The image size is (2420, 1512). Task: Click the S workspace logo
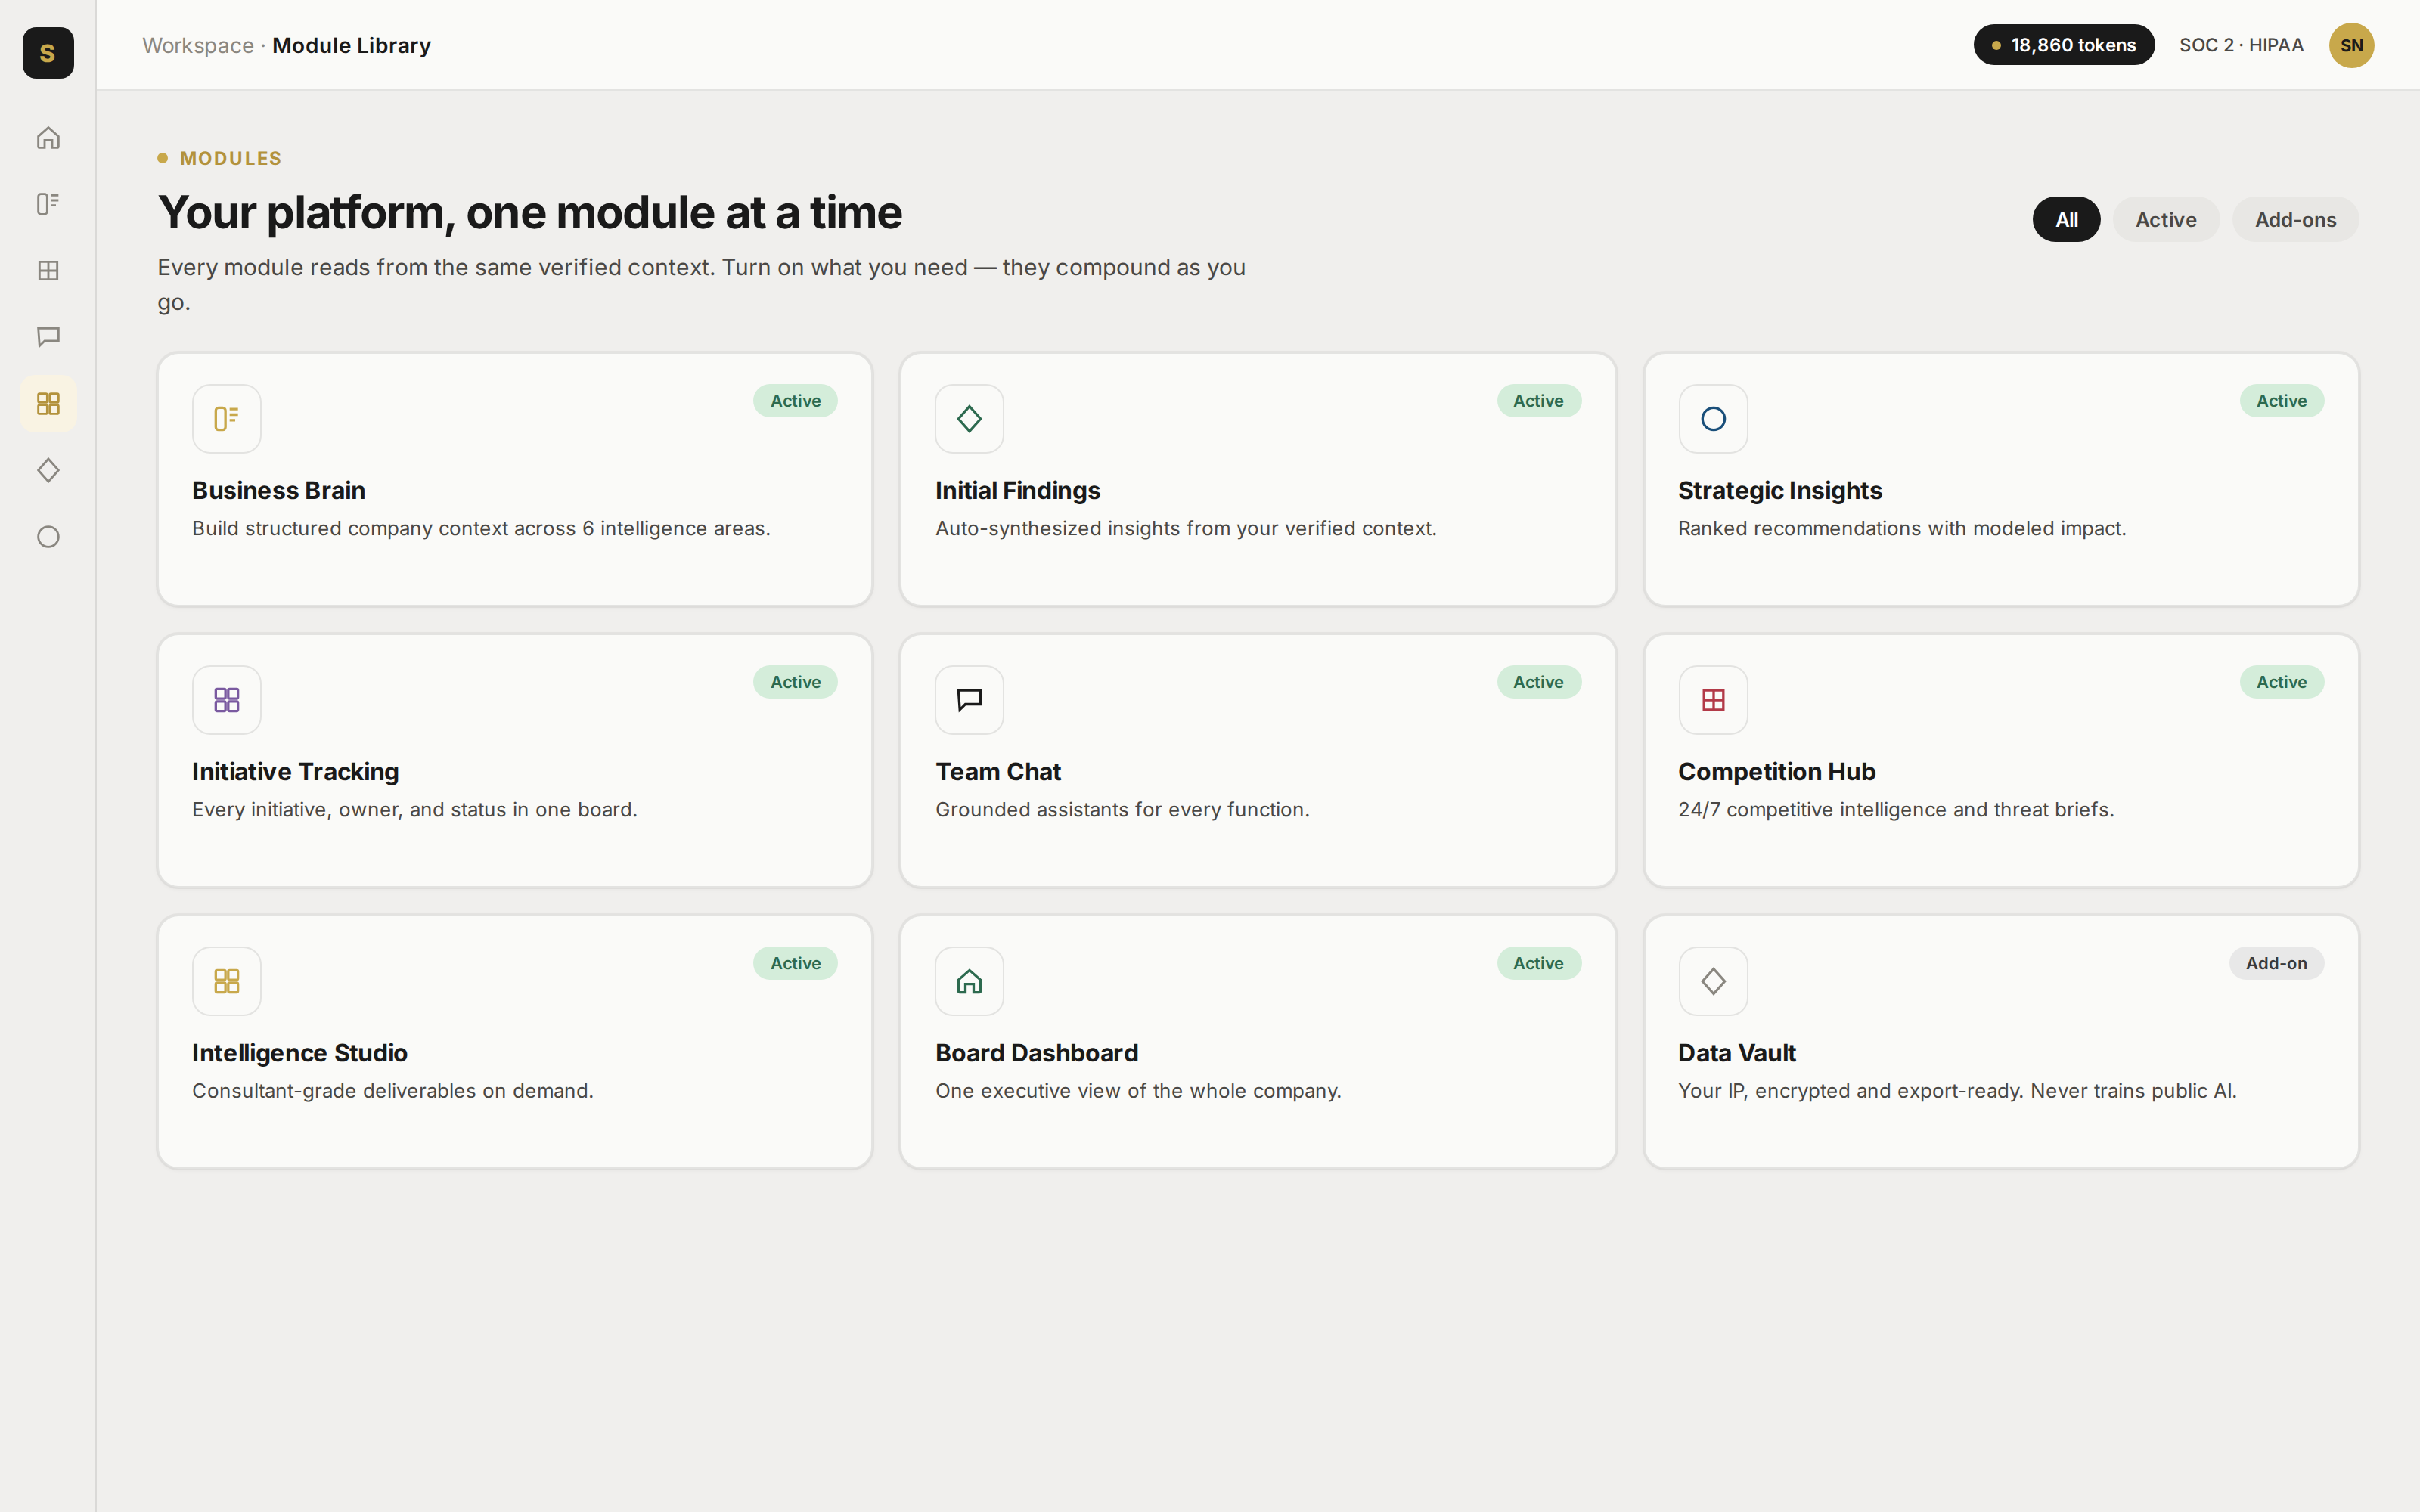(48, 53)
